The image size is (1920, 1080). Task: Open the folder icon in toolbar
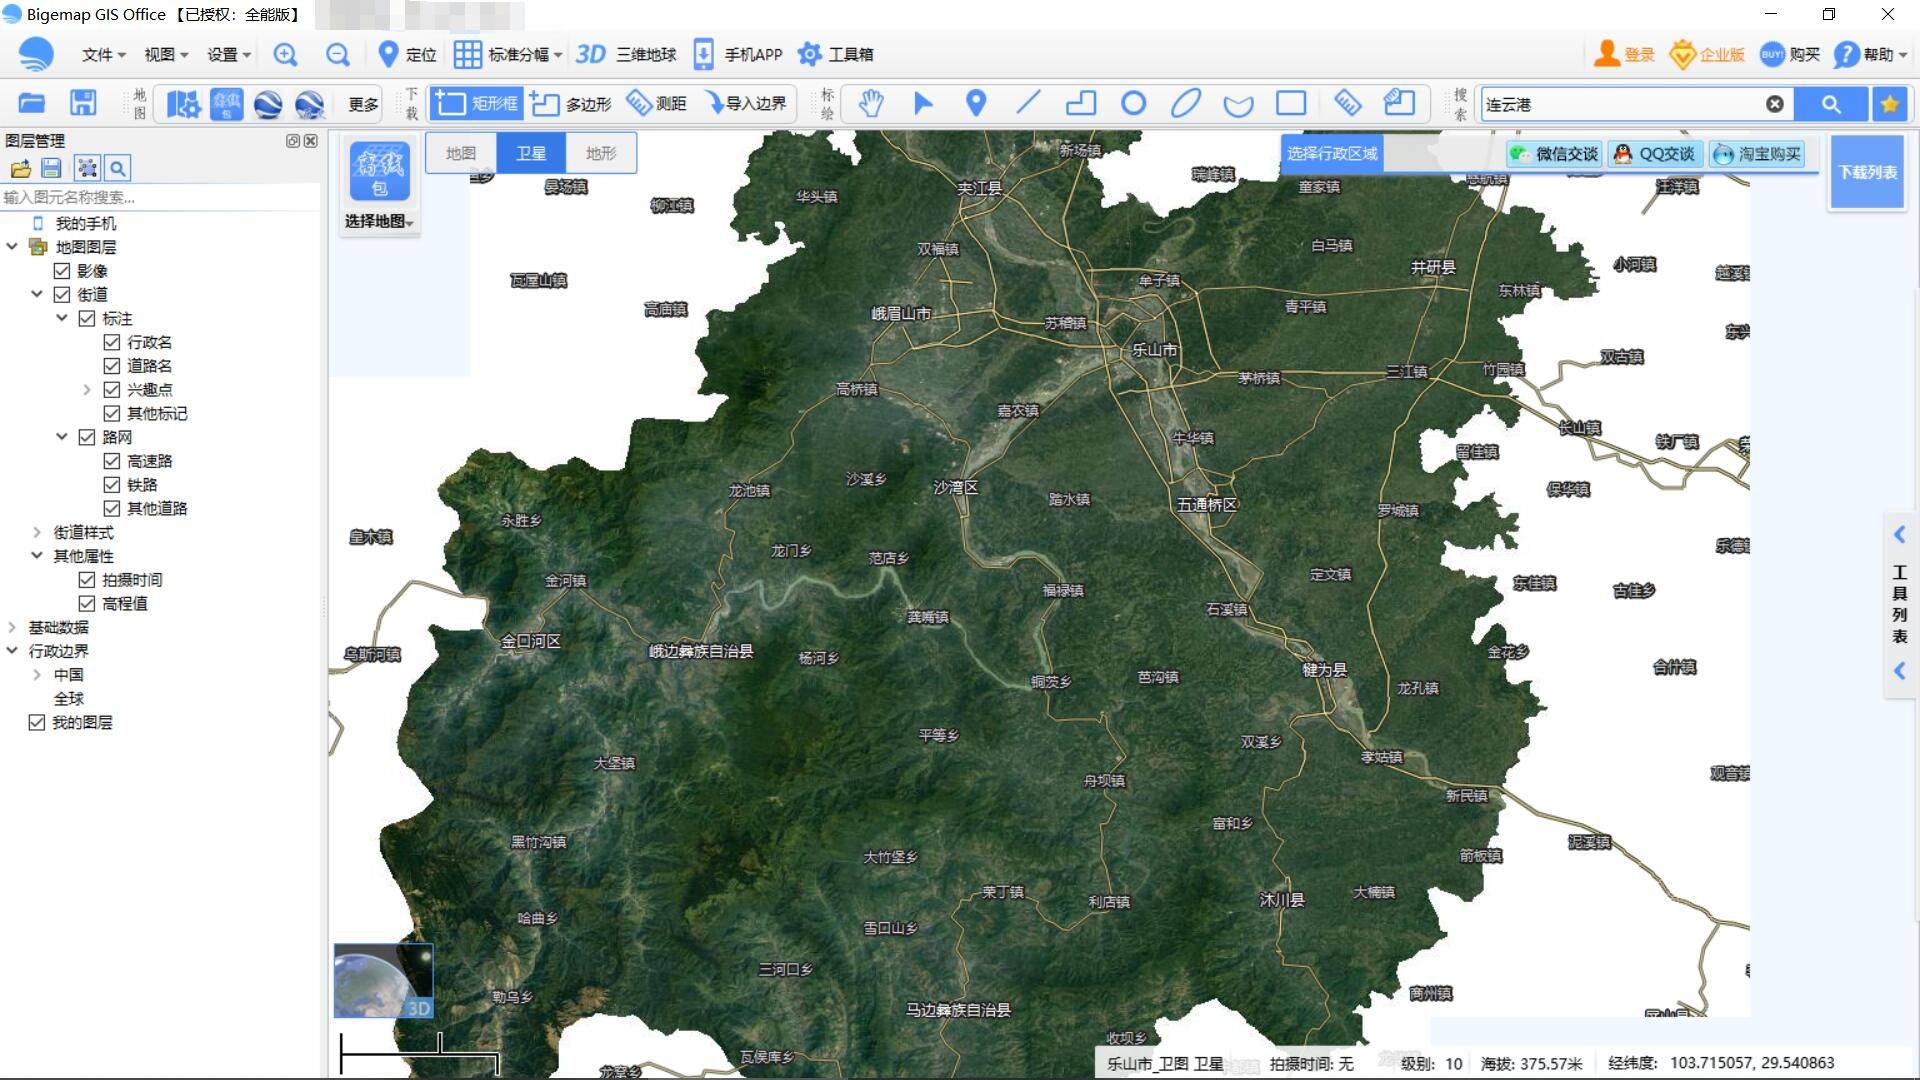click(32, 103)
